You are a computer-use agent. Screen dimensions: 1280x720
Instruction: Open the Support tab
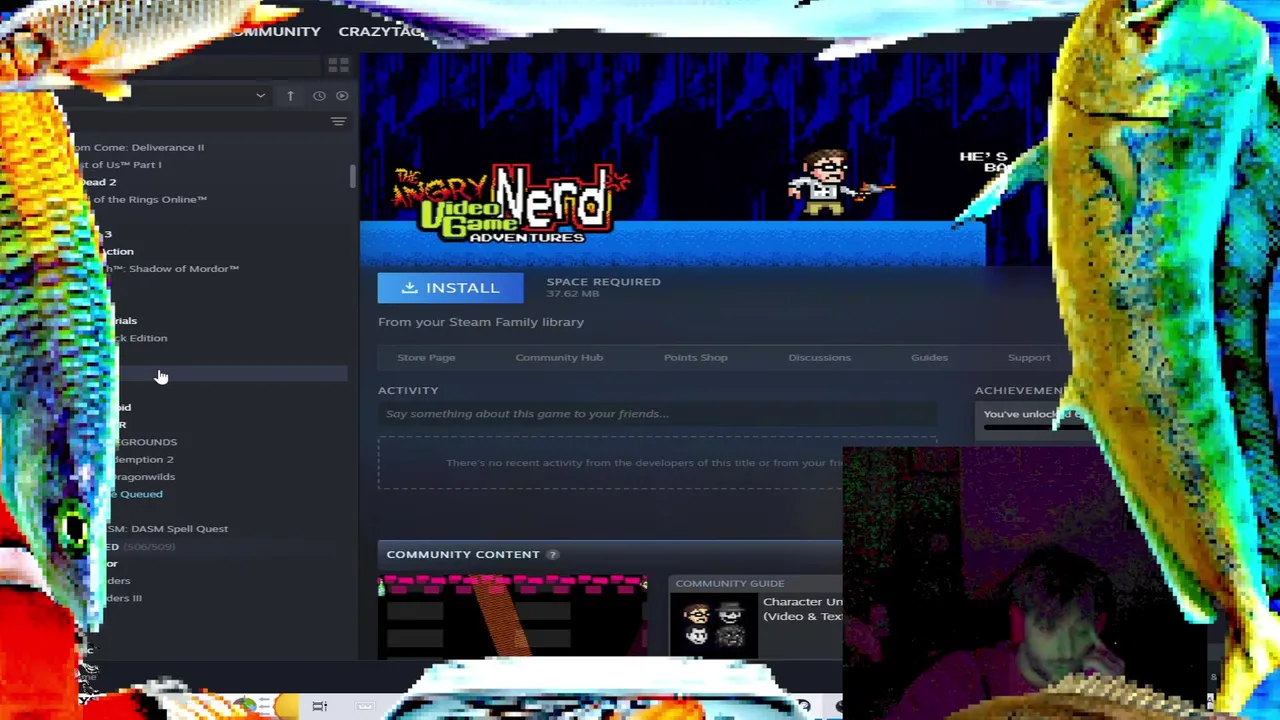click(x=1029, y=357)
